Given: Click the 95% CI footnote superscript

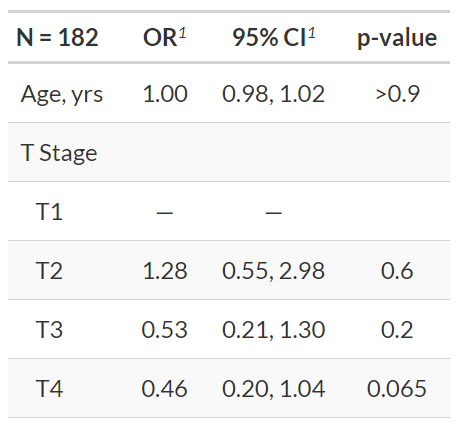Looking at the screenshot, I should pos(311,33).
